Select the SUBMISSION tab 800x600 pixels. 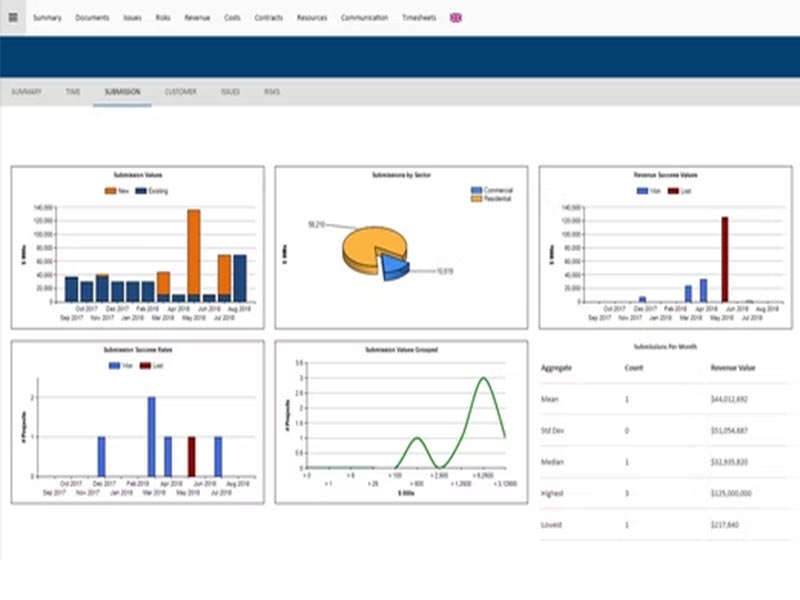coord(122,92)
